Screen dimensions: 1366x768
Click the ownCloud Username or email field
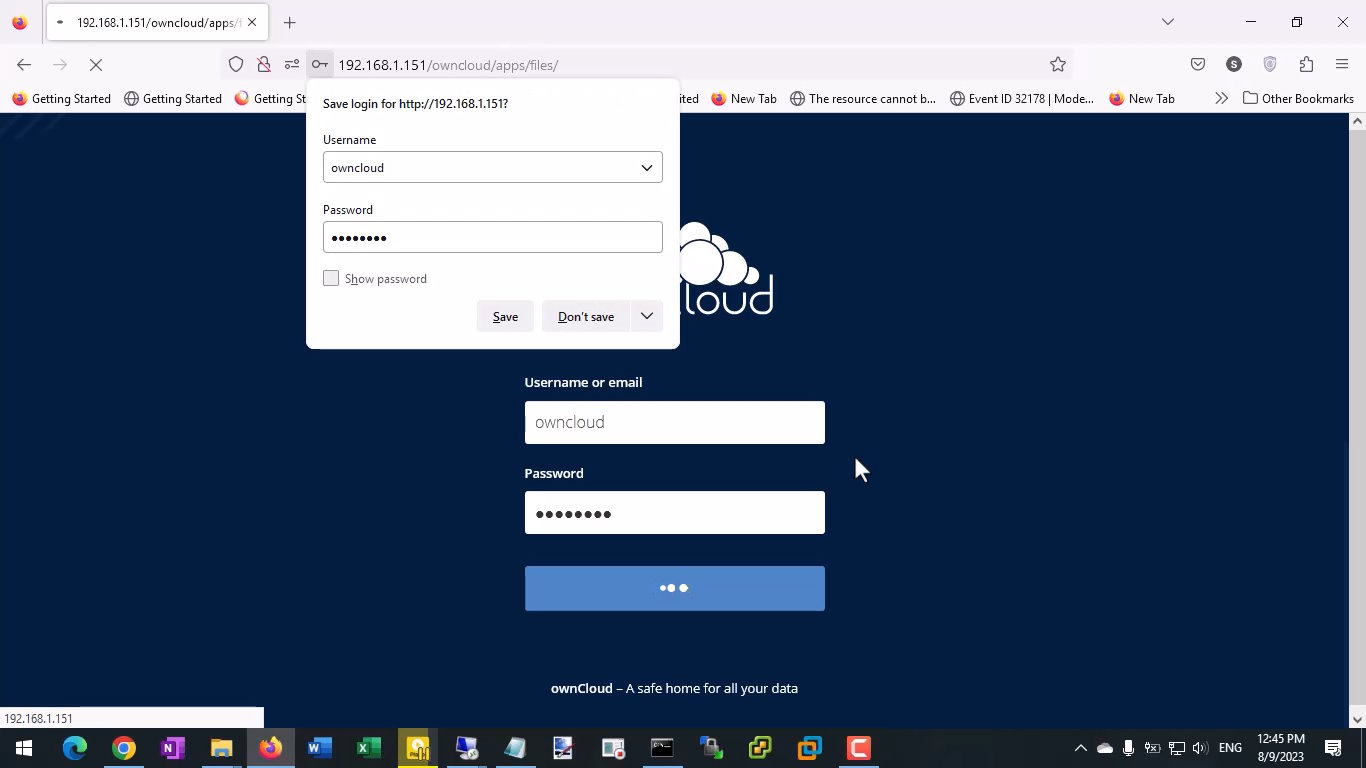(x=675, y=422)
